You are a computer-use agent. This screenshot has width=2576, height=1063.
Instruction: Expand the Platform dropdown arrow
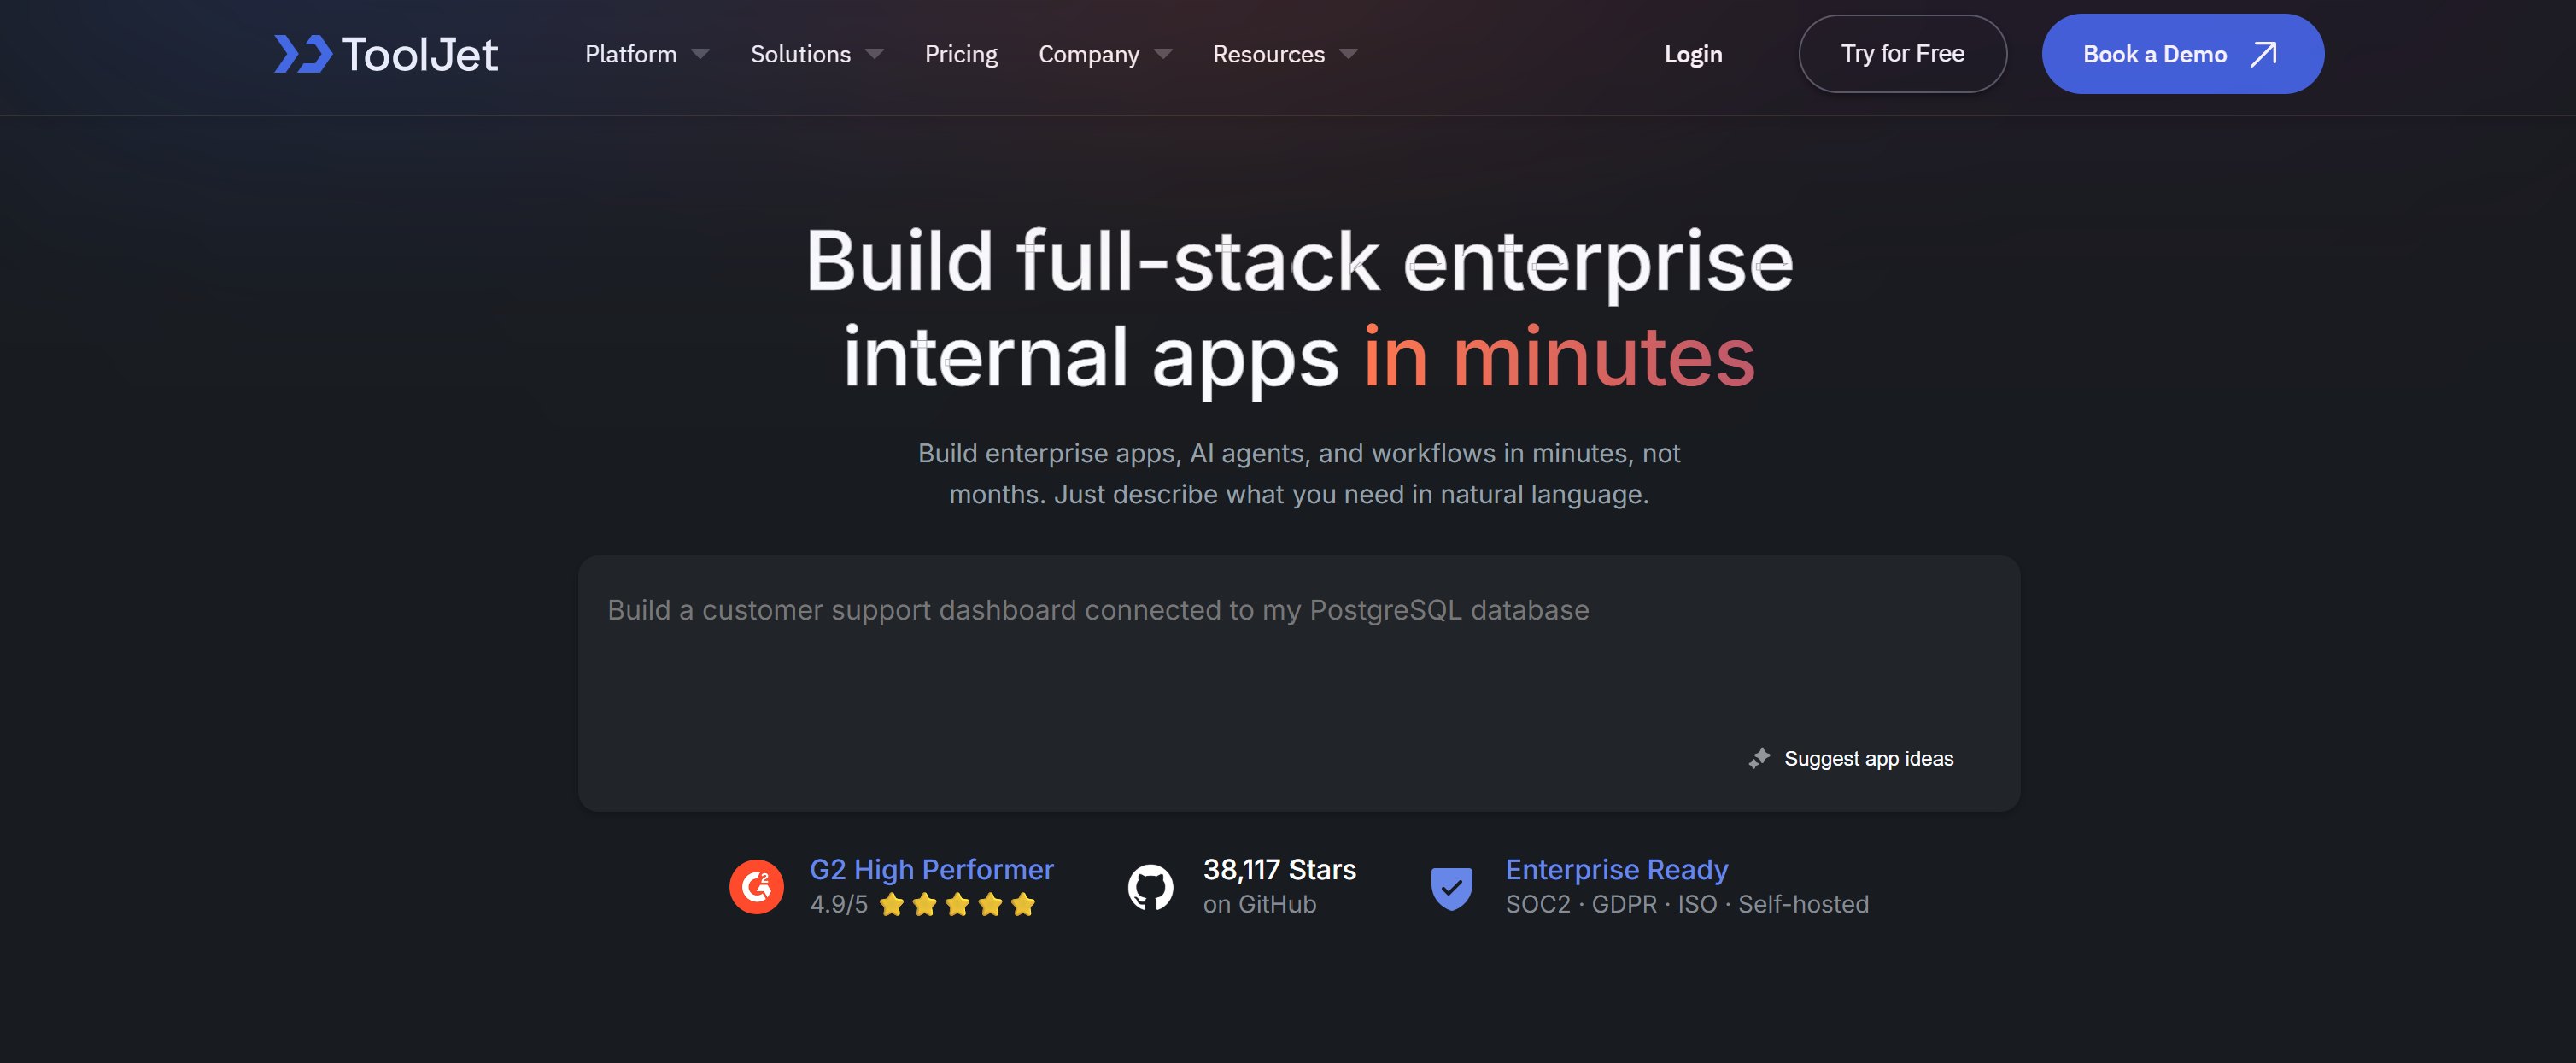(x=700, y=54)
